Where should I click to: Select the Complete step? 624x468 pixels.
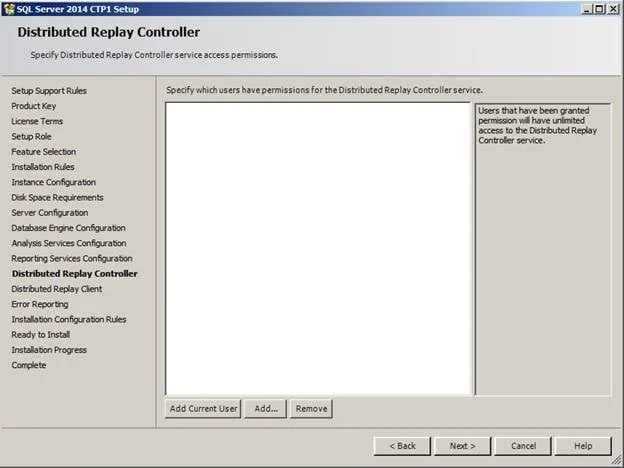(28, 365)
